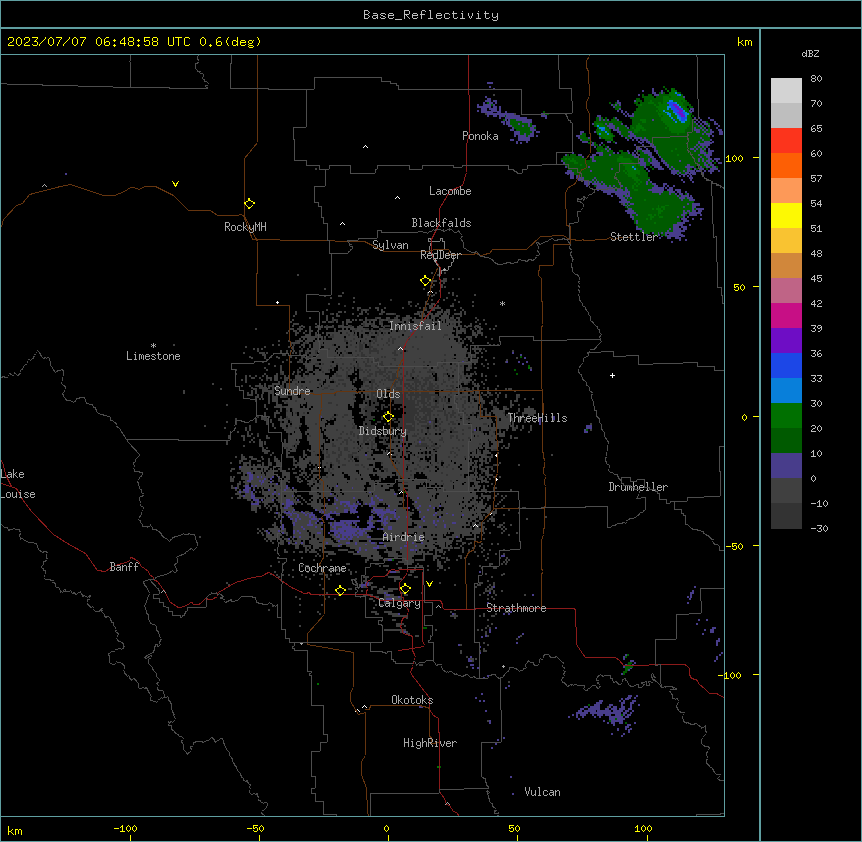This screenshot has height=842, width=862.
Task: Click the Base_Reflectivity title
Action: [431, 15]
